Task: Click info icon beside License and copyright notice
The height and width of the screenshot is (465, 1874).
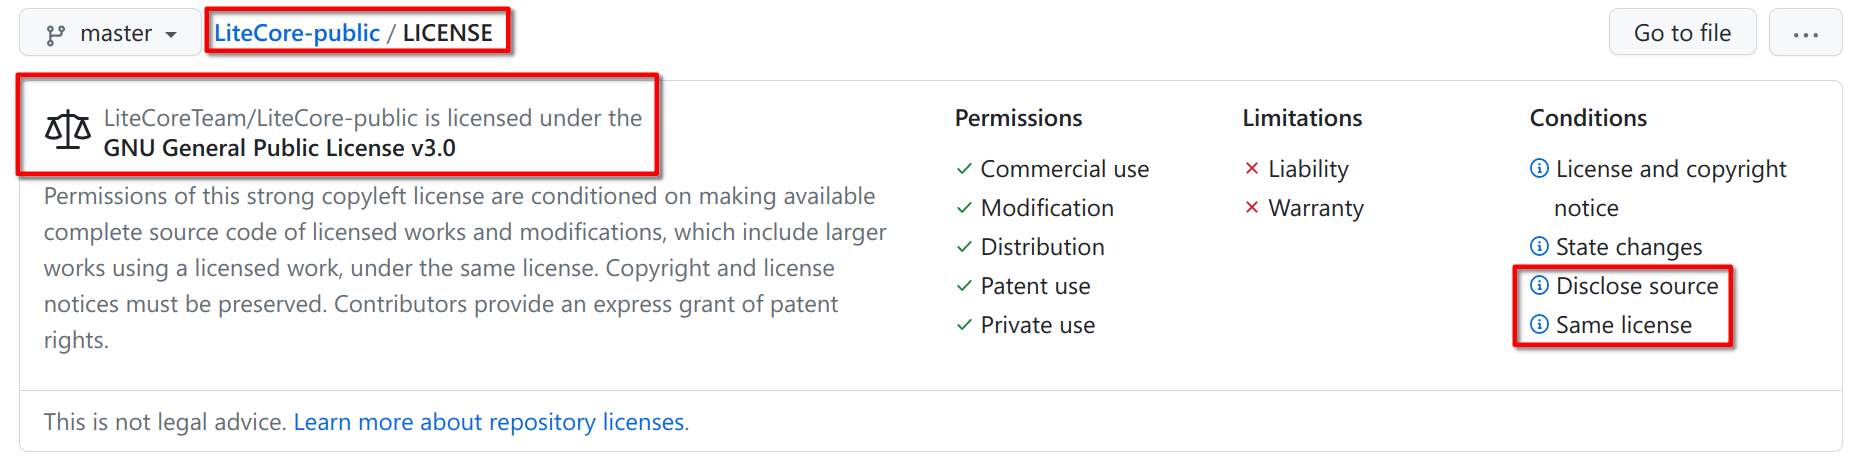Action: (1539, 168)
